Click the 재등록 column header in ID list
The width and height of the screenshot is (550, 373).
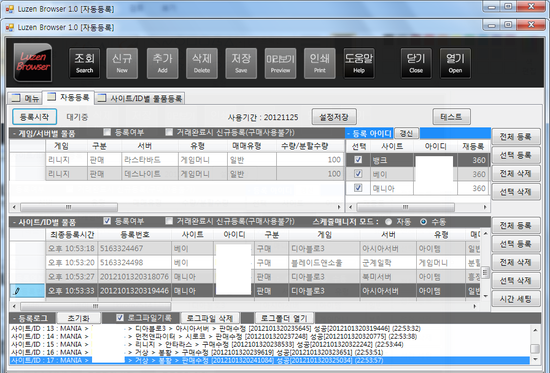(473, 146)
